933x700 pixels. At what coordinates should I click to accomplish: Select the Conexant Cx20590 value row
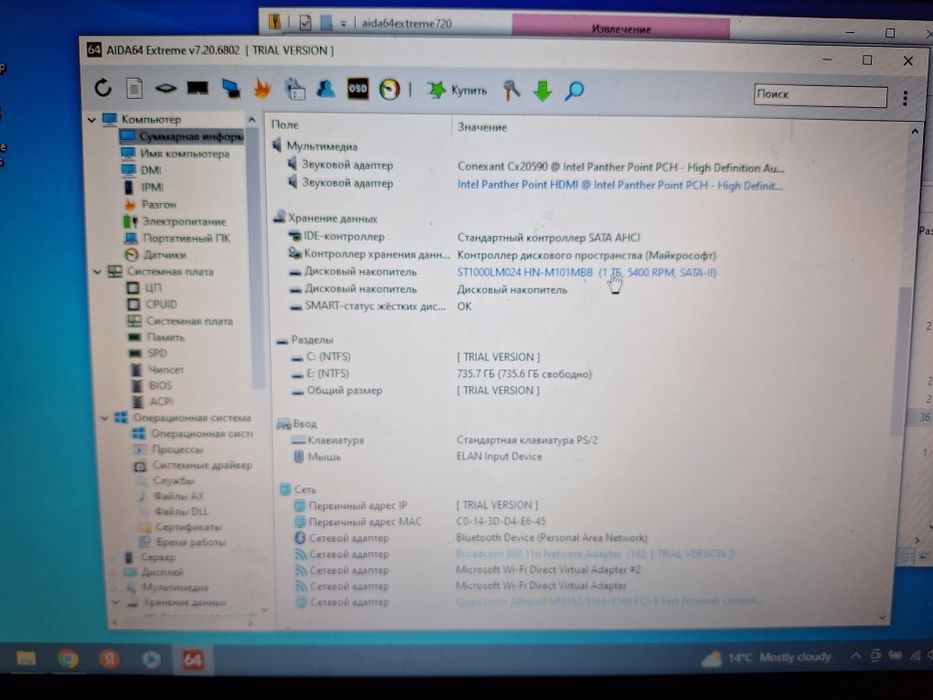point(621,167)
